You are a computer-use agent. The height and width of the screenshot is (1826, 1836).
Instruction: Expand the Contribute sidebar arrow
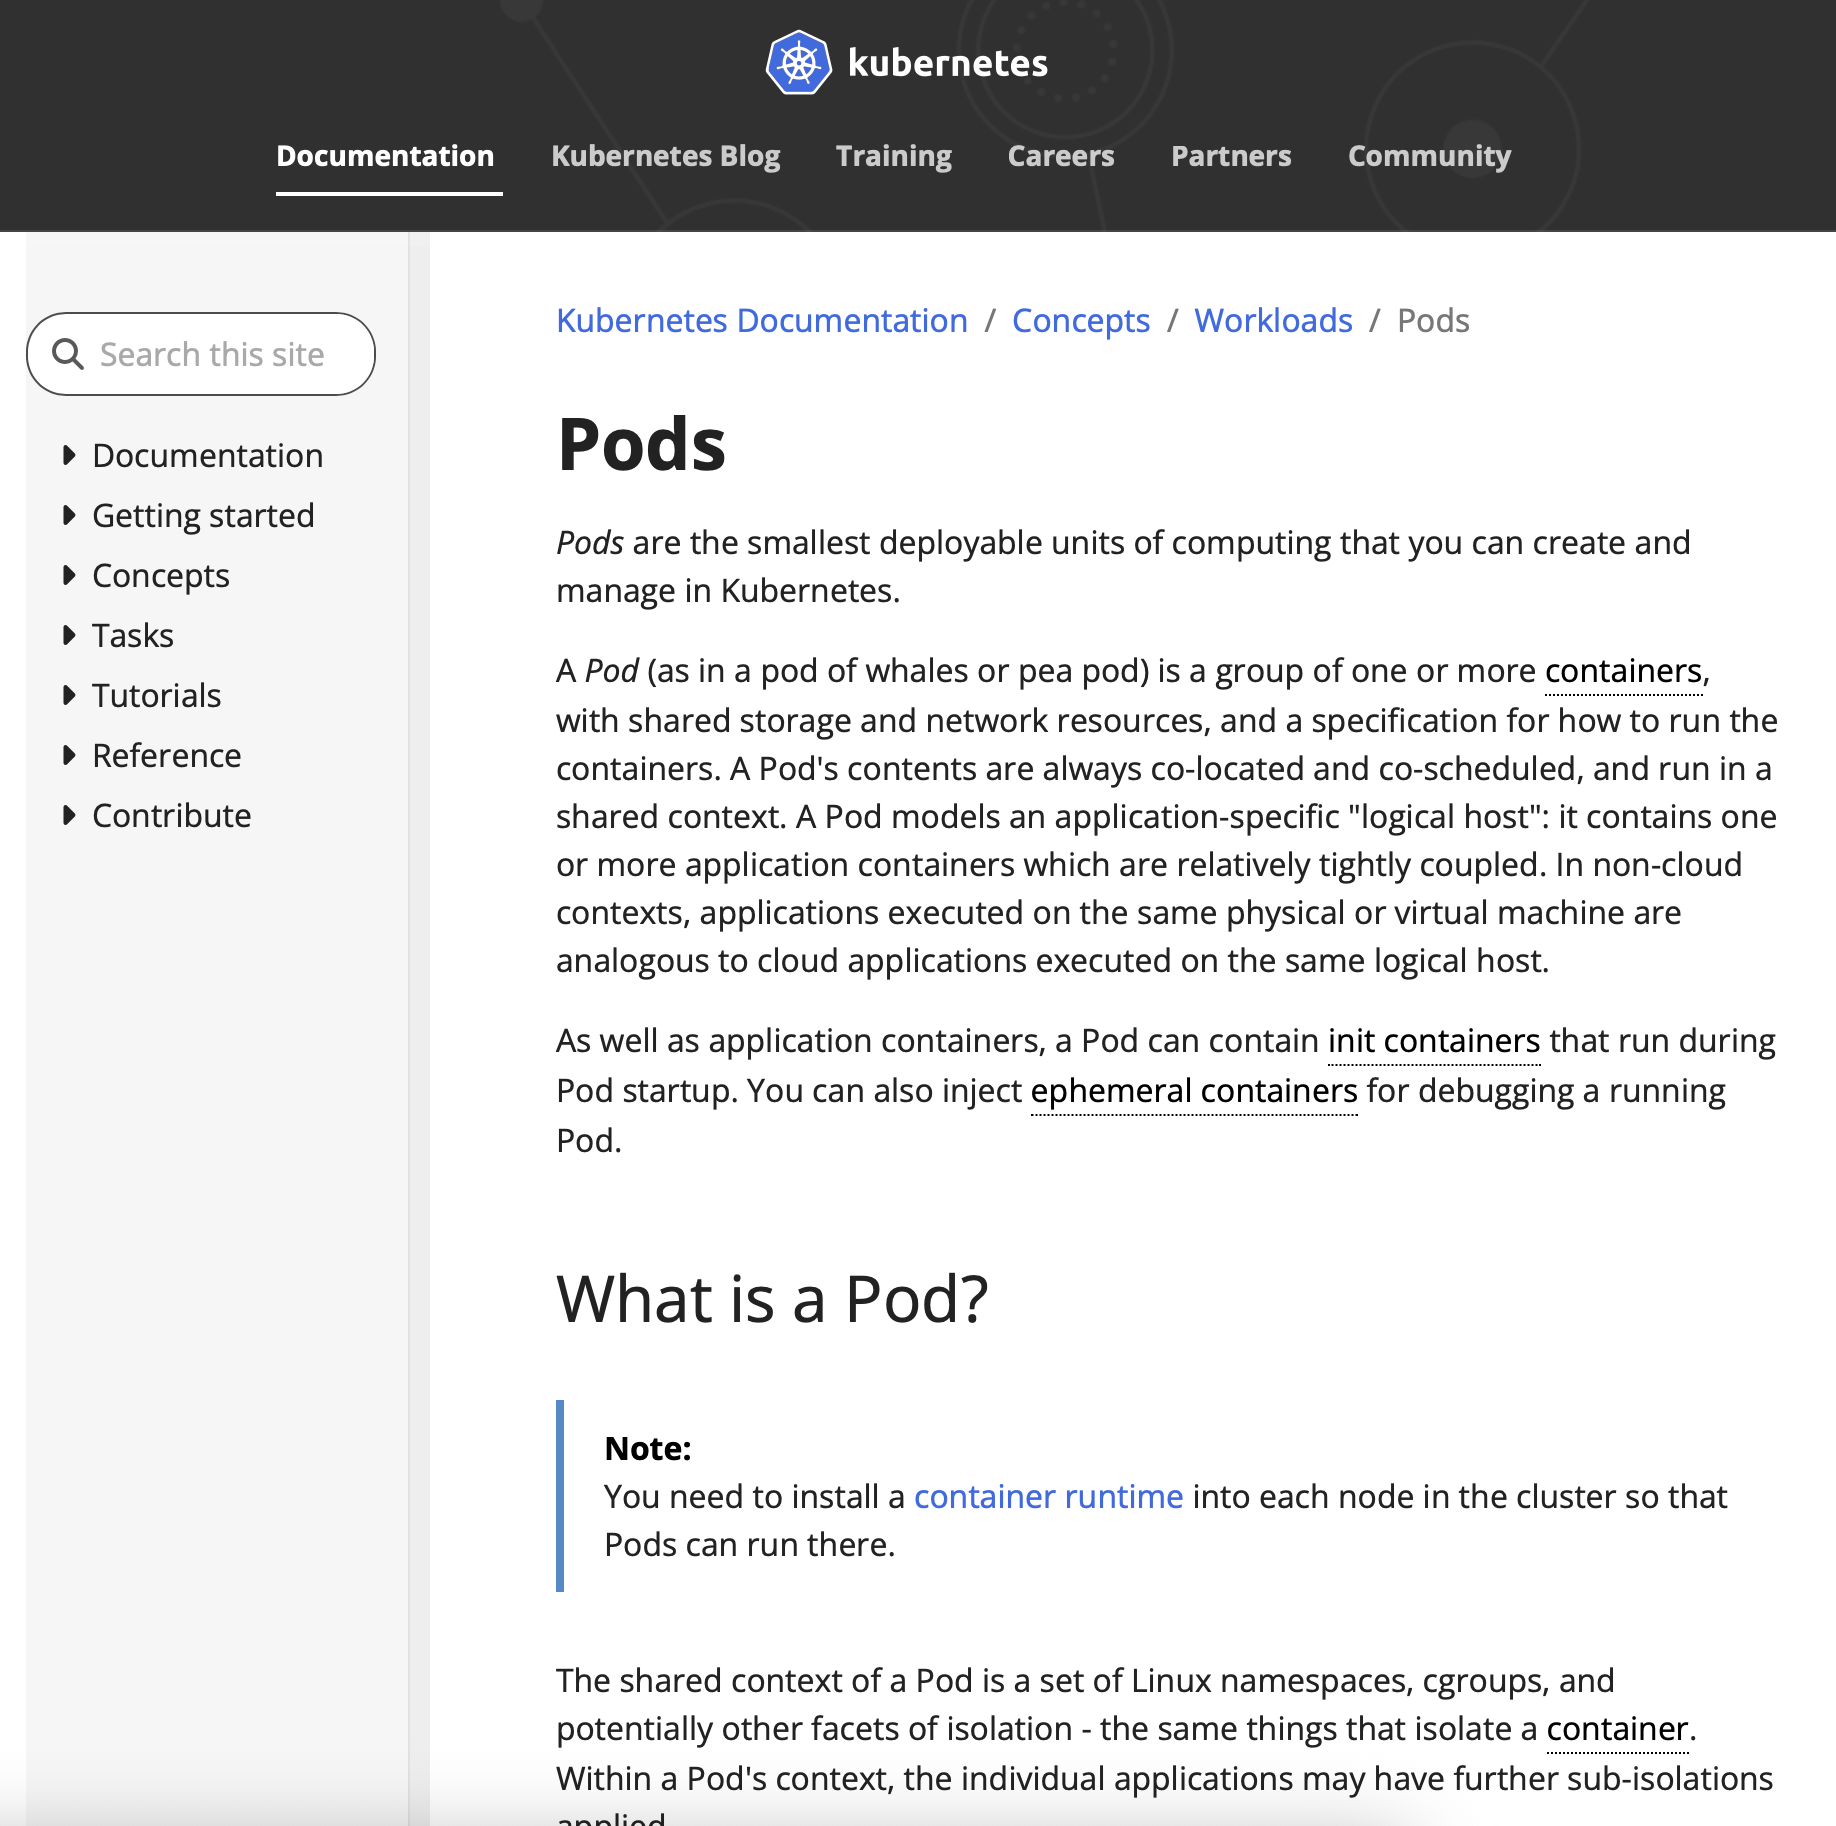69,816
